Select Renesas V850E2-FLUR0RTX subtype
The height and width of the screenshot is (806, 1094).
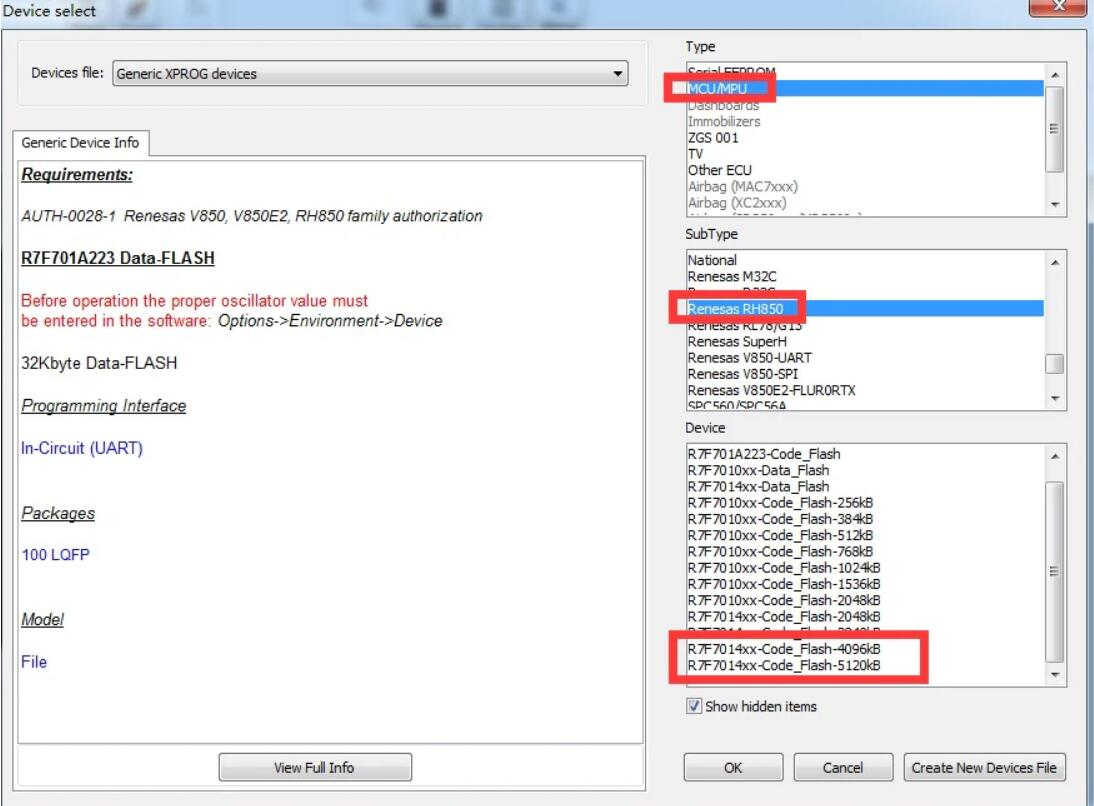click(864, 390)
